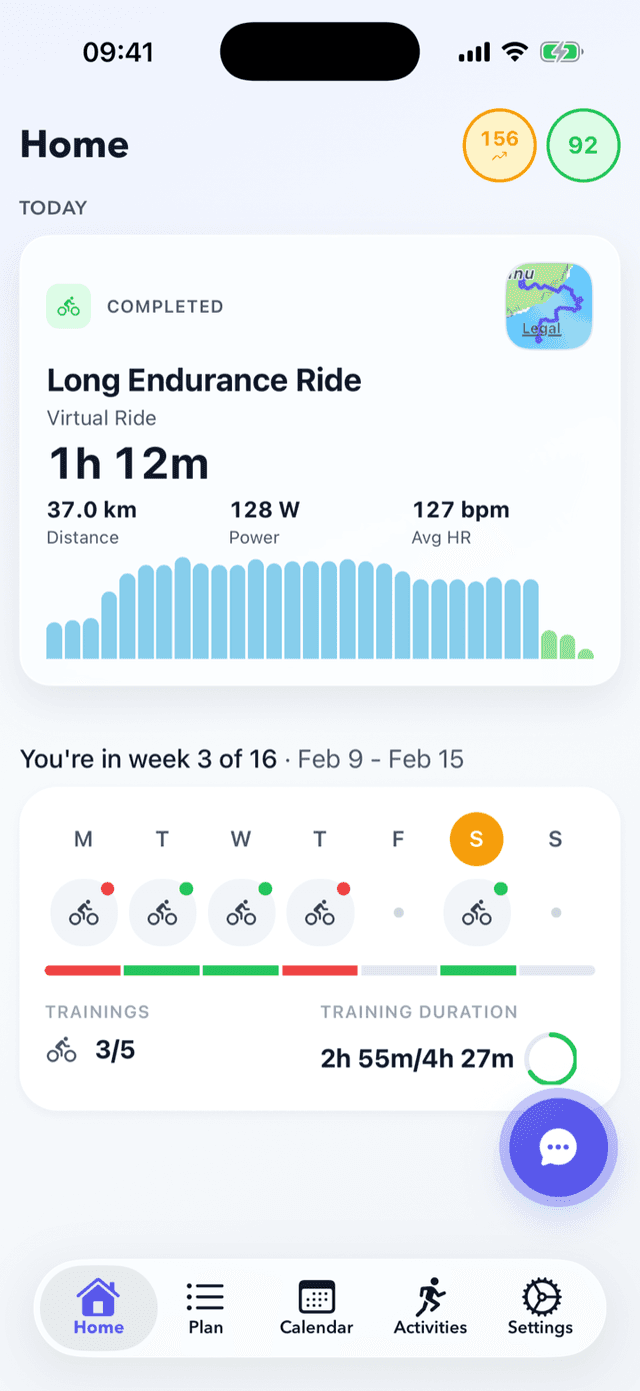Open Wednesday's cycling workout icon

point(241,912)
